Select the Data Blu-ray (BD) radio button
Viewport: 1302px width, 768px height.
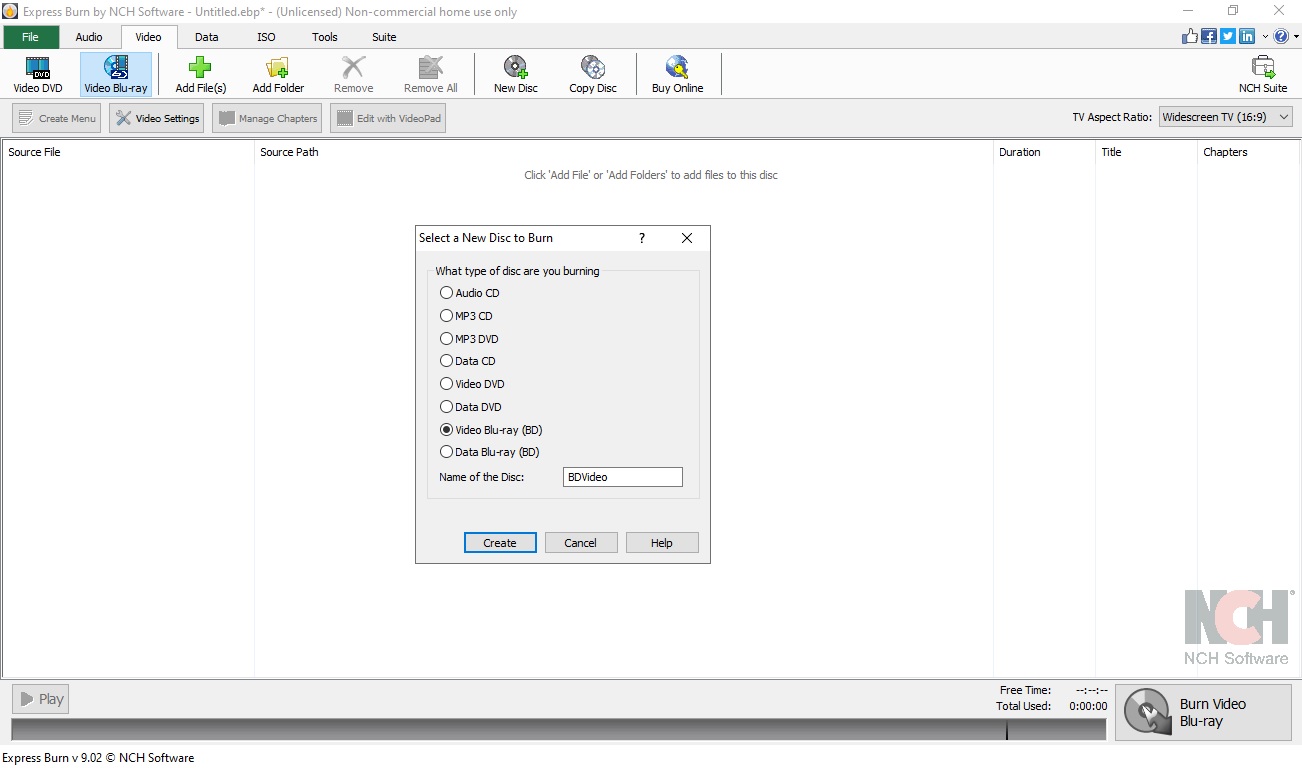[x=447, y=452]
